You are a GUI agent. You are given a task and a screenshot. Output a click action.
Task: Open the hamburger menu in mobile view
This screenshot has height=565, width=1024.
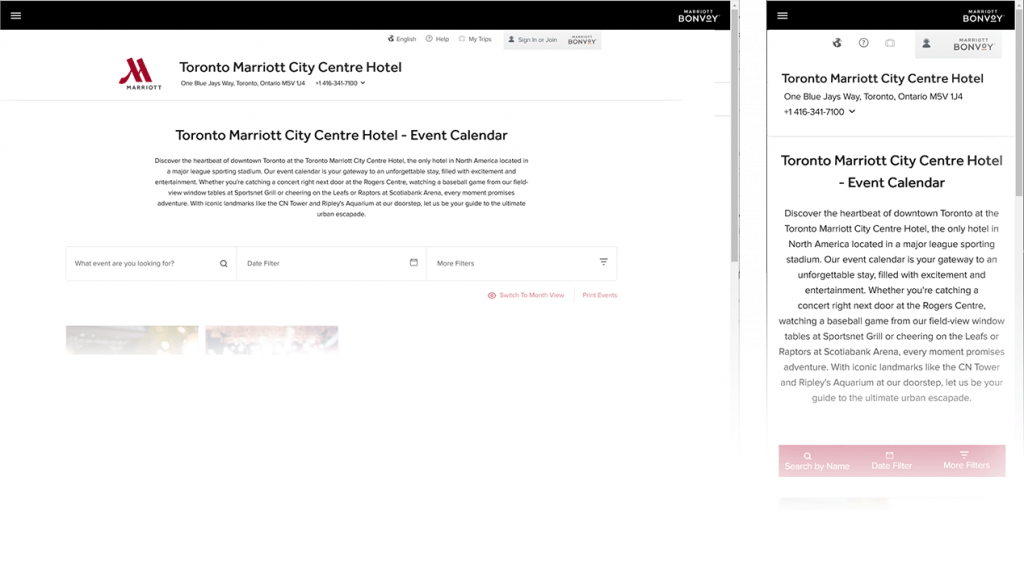(x=782, y=16)
